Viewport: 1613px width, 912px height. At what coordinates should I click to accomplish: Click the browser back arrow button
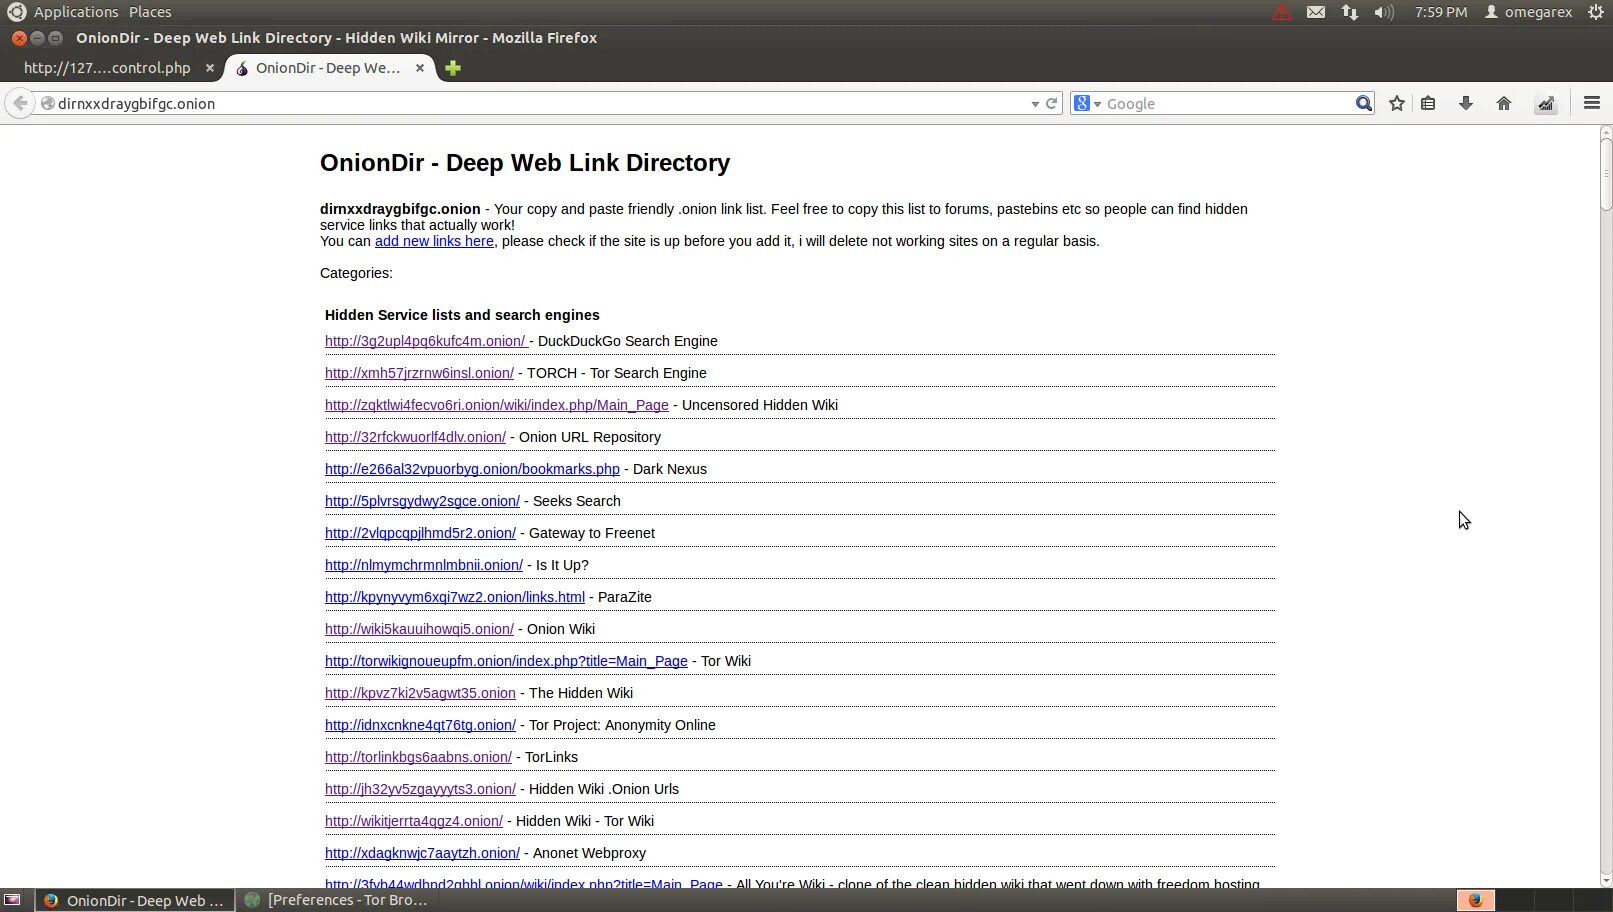coord(20,103)
